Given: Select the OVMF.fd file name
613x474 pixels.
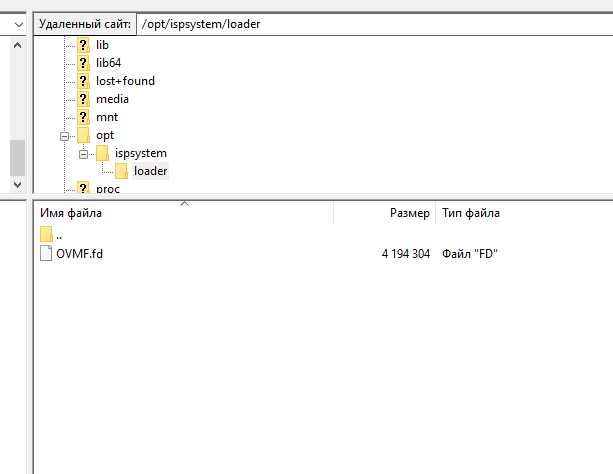Looking at the screenshot, I should tap(79, 254).
